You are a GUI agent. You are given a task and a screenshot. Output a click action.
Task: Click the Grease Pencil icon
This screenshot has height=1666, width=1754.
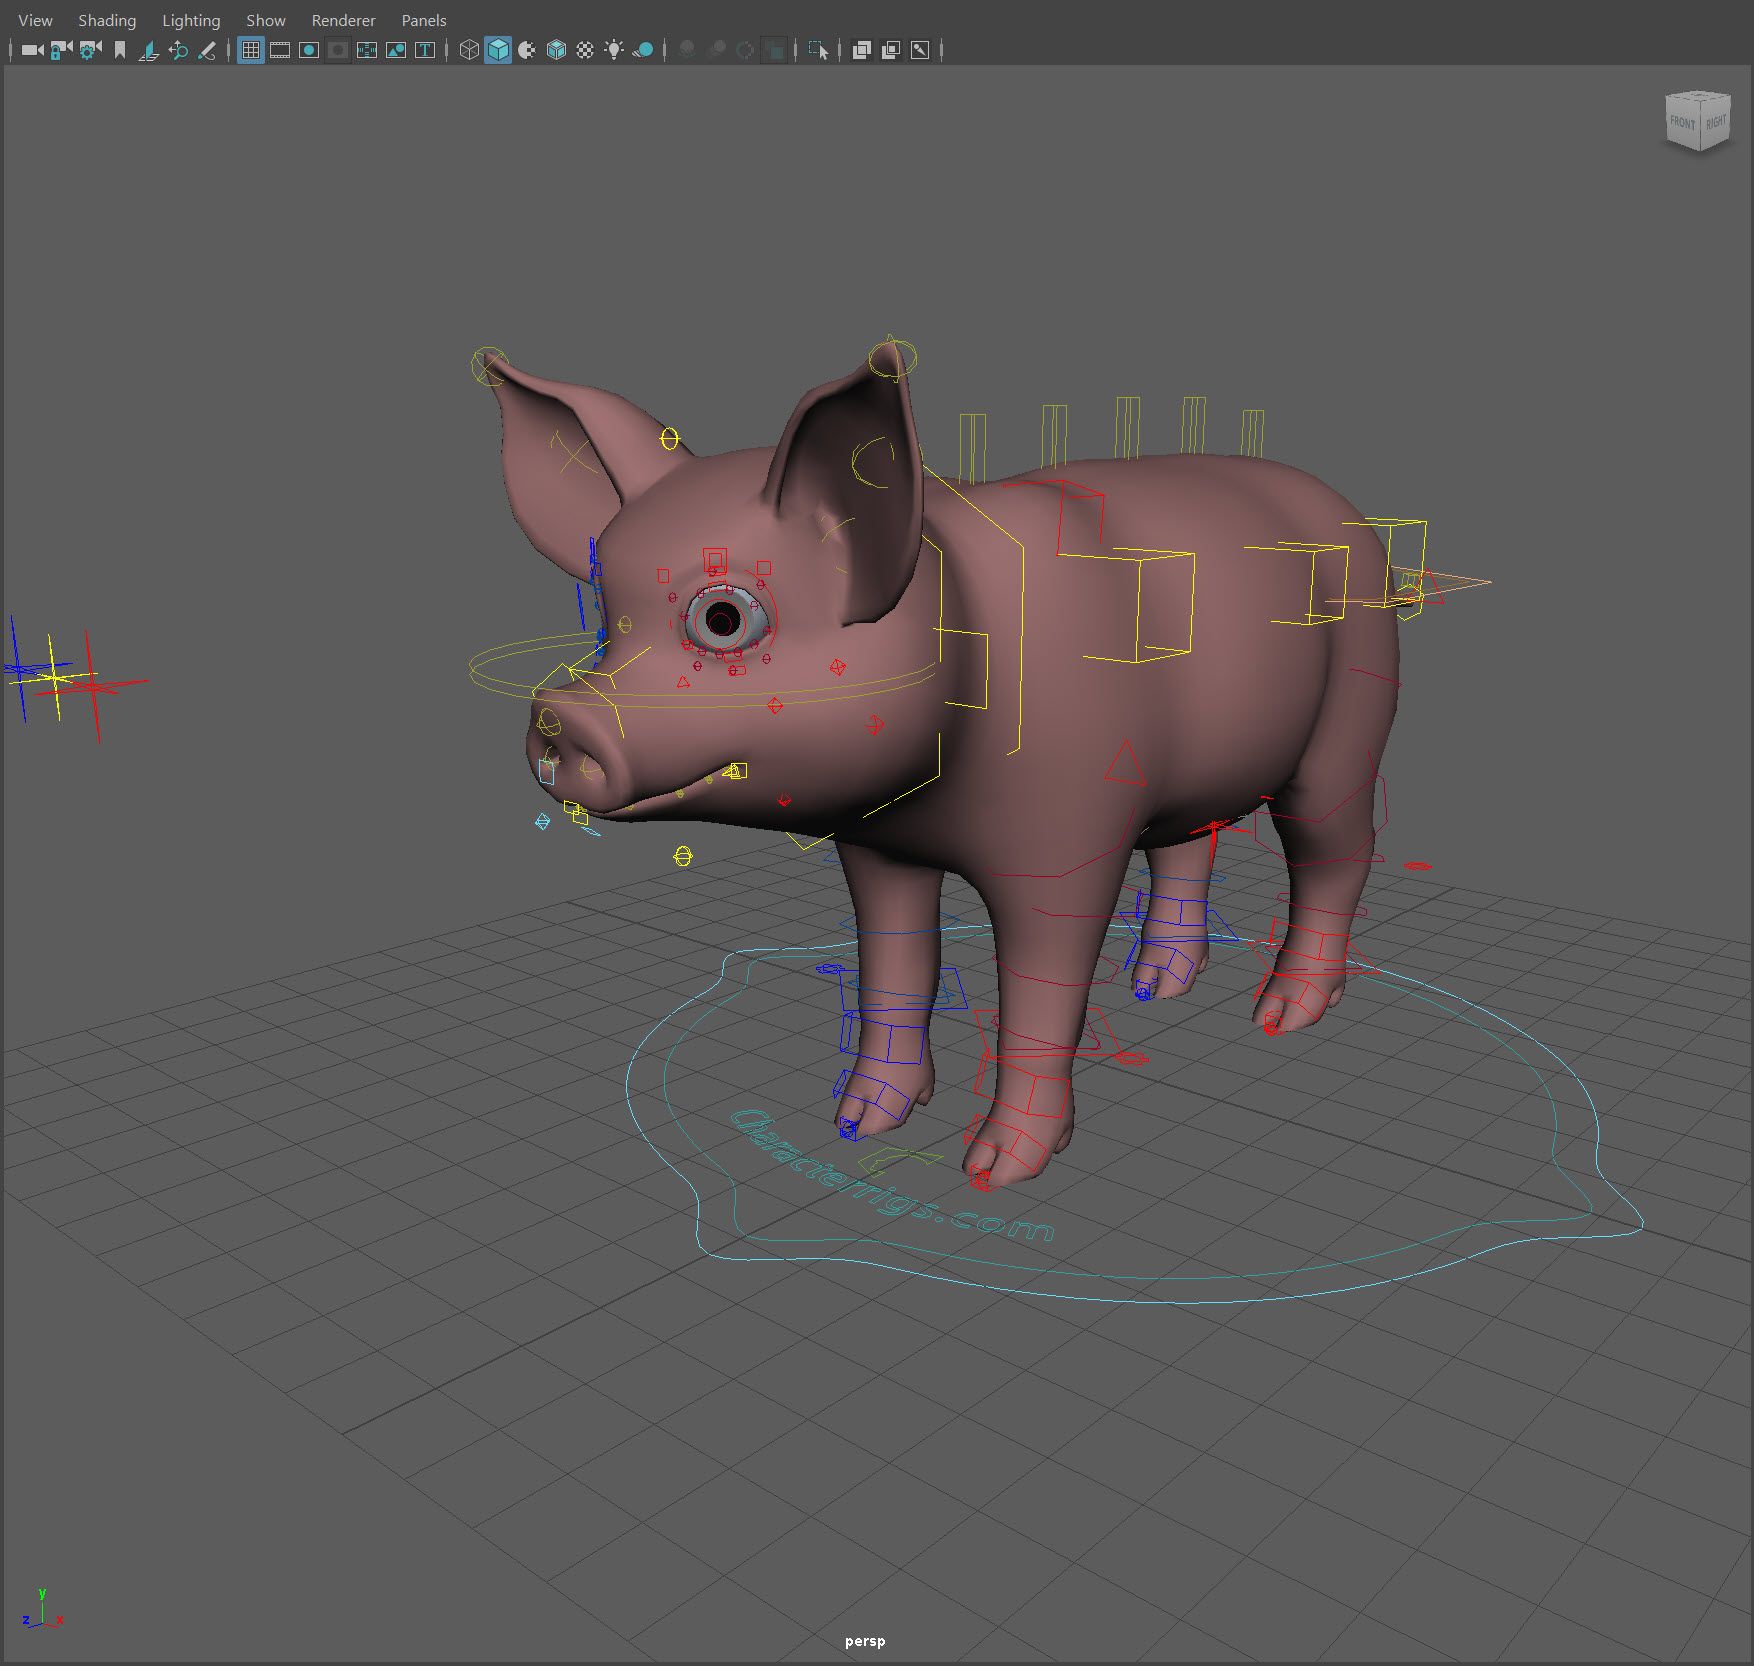207,50
